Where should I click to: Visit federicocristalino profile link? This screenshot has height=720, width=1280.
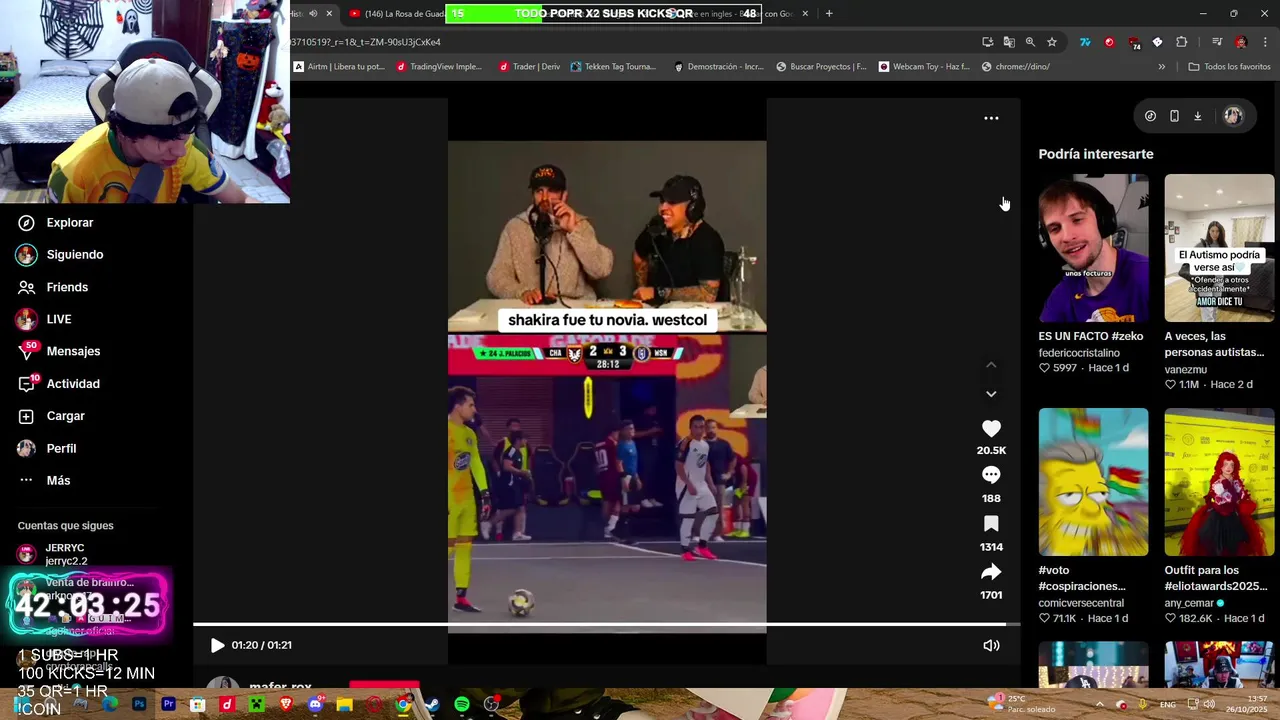pos(1079,353)
